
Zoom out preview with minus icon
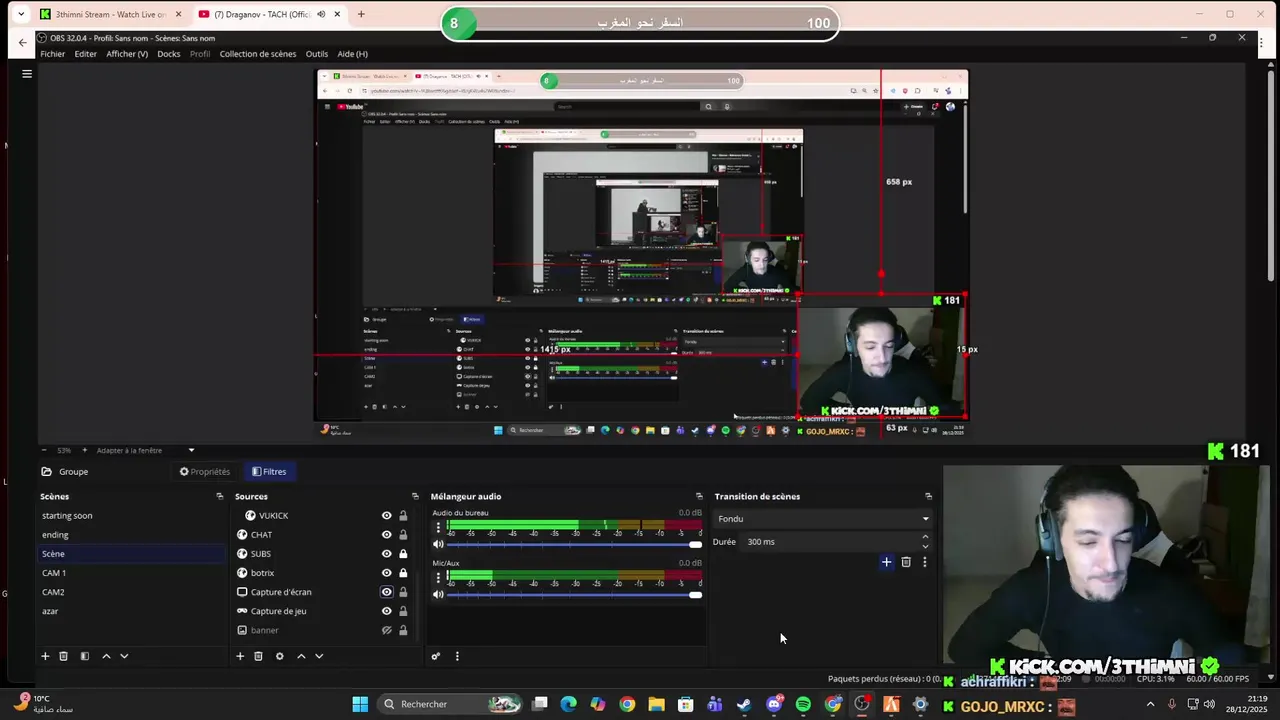click(46, 450)
